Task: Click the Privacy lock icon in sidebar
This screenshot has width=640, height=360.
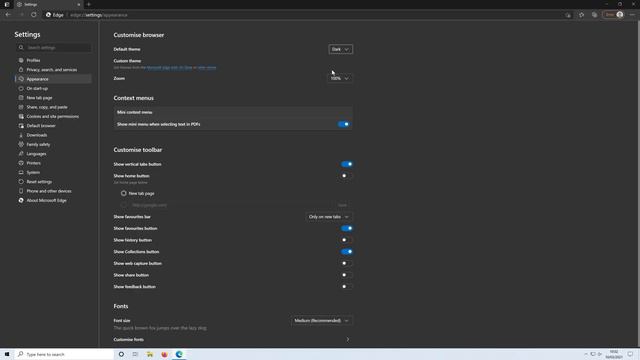Action: click(21, 70)
